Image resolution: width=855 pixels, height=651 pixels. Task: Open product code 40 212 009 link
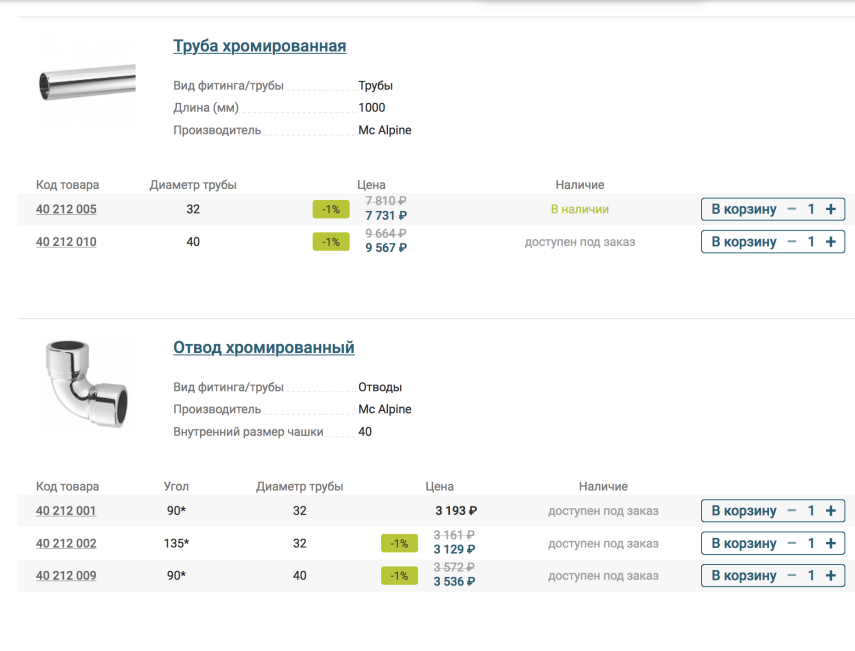(66, 576)
